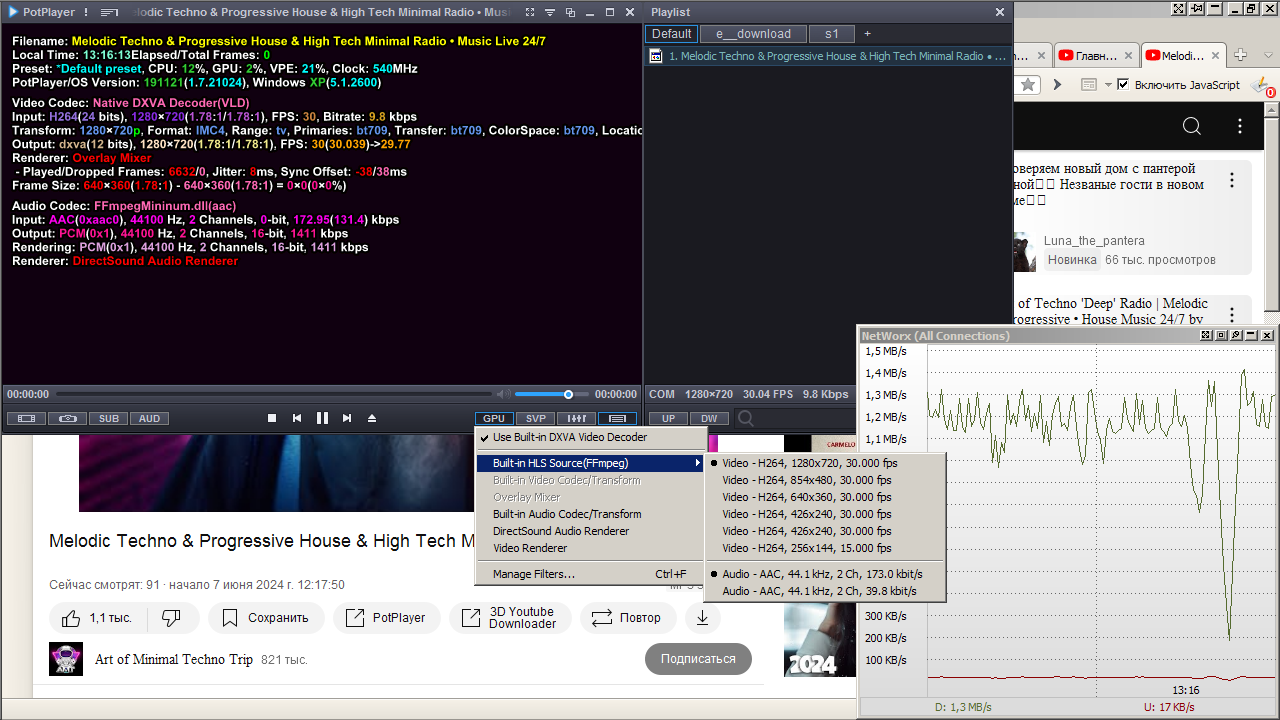This screenshot has width=1280, height=720.
Task: Close the Playlist panel
Action: [1000, 12]
